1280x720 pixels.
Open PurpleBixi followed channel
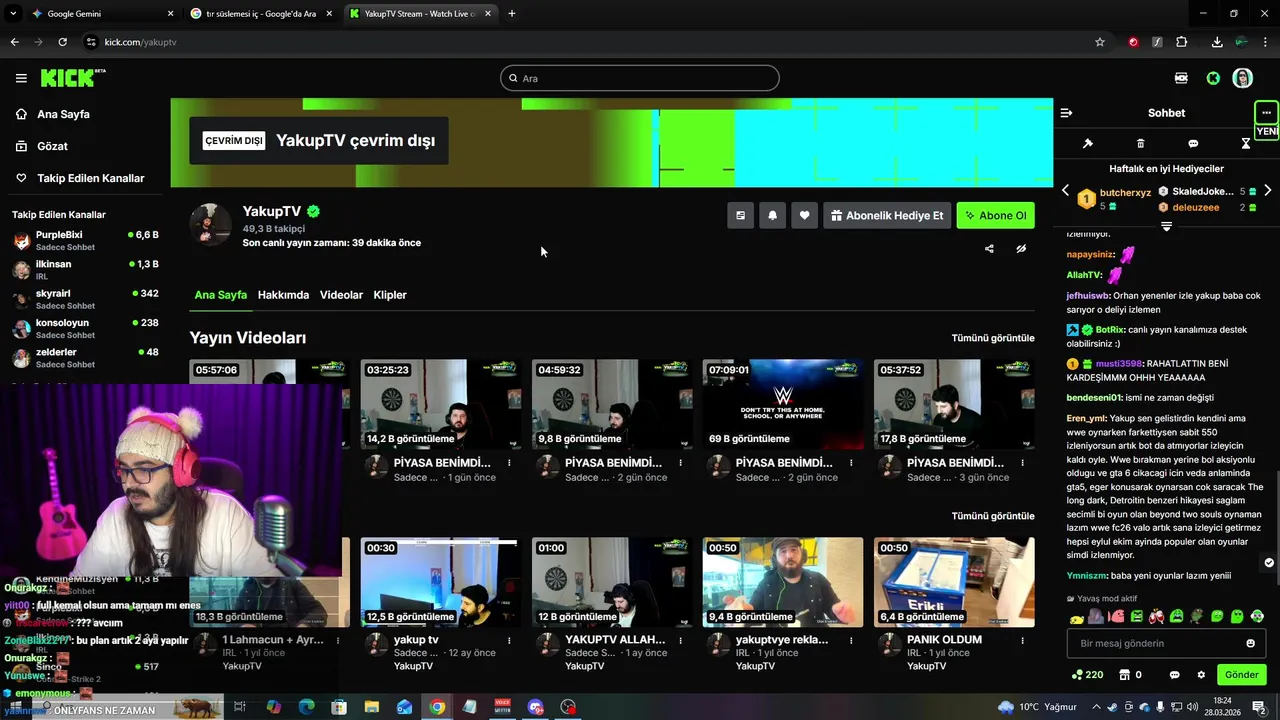coord(85,240)
